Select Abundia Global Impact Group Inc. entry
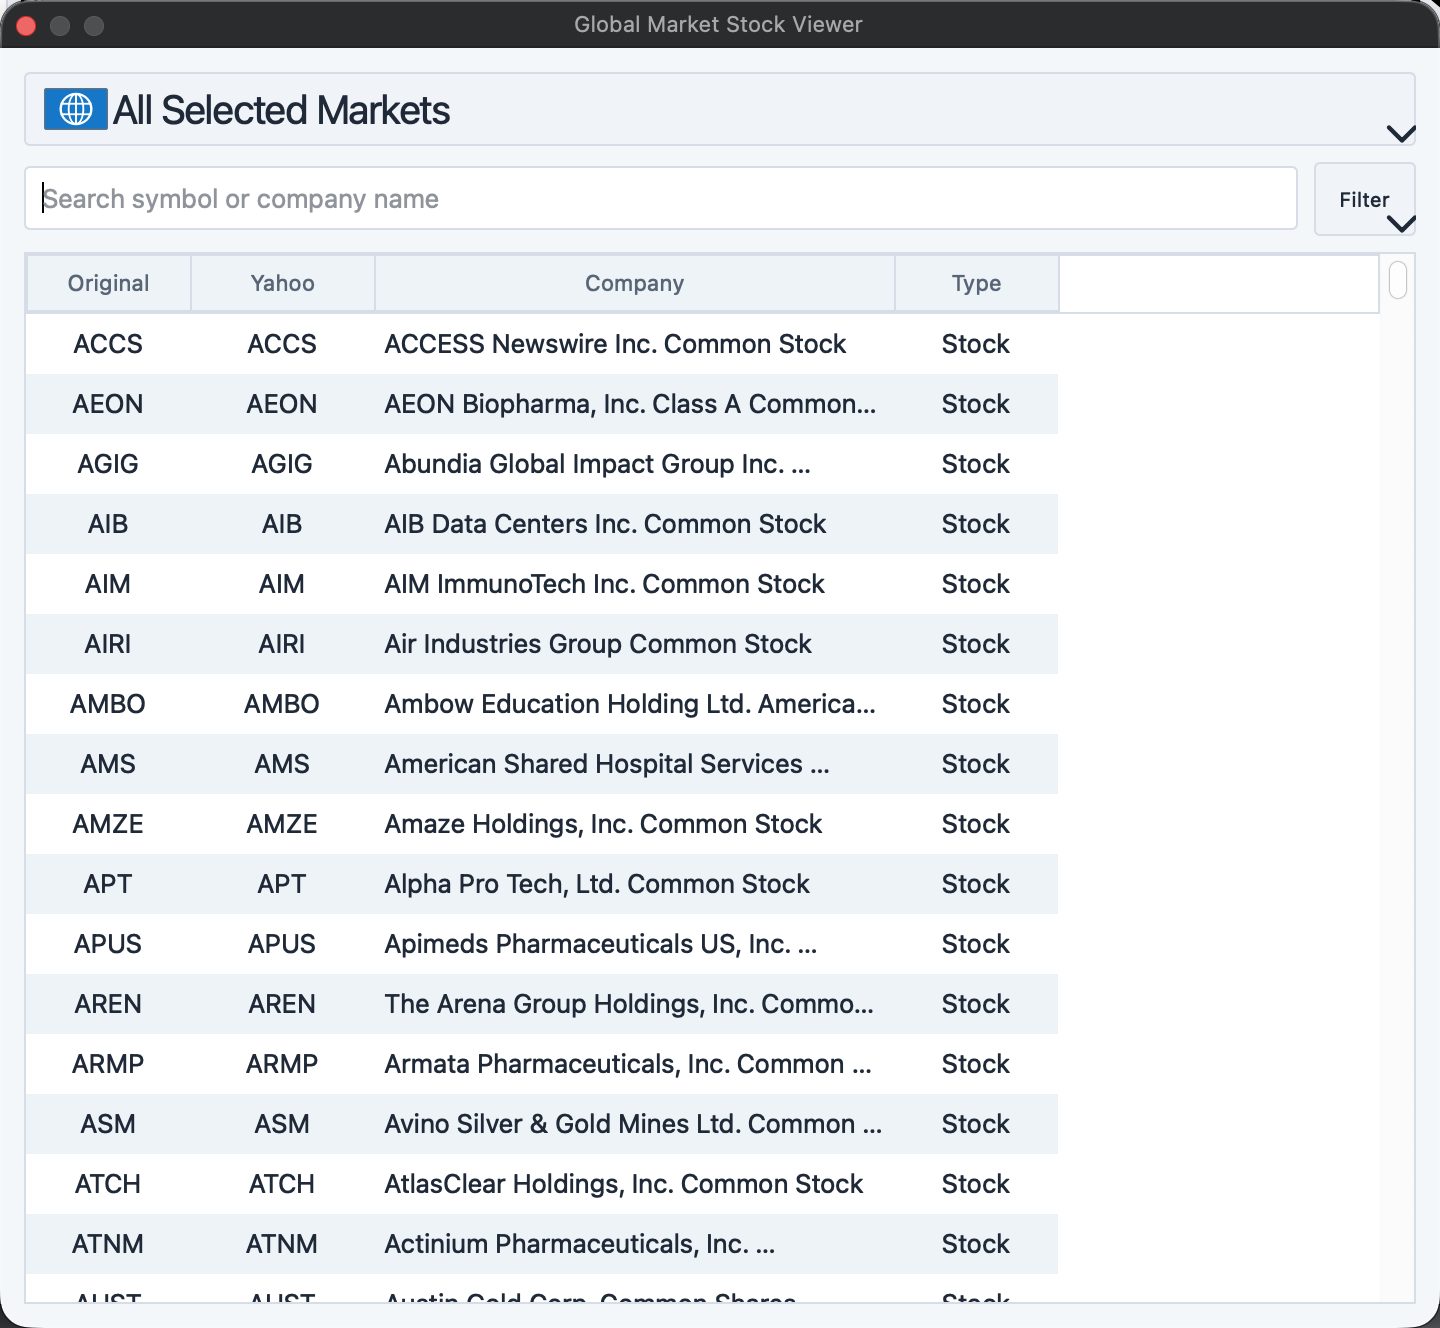The image size is (1440, 1328). (x=597, y=464)
